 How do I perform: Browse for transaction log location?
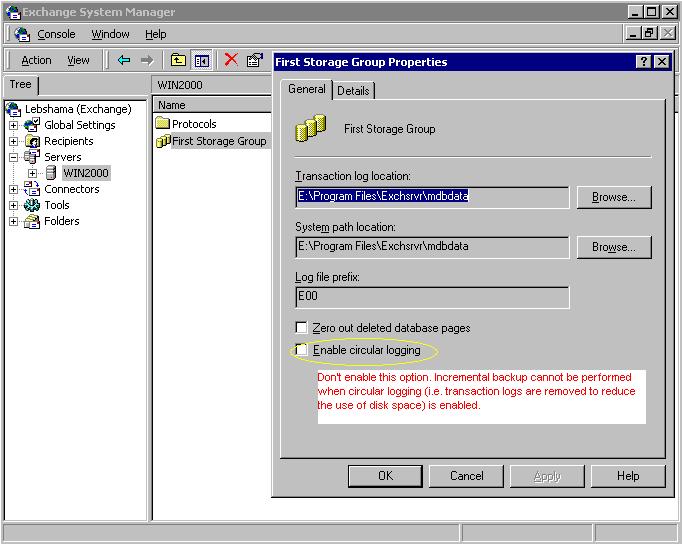point(614,197)
